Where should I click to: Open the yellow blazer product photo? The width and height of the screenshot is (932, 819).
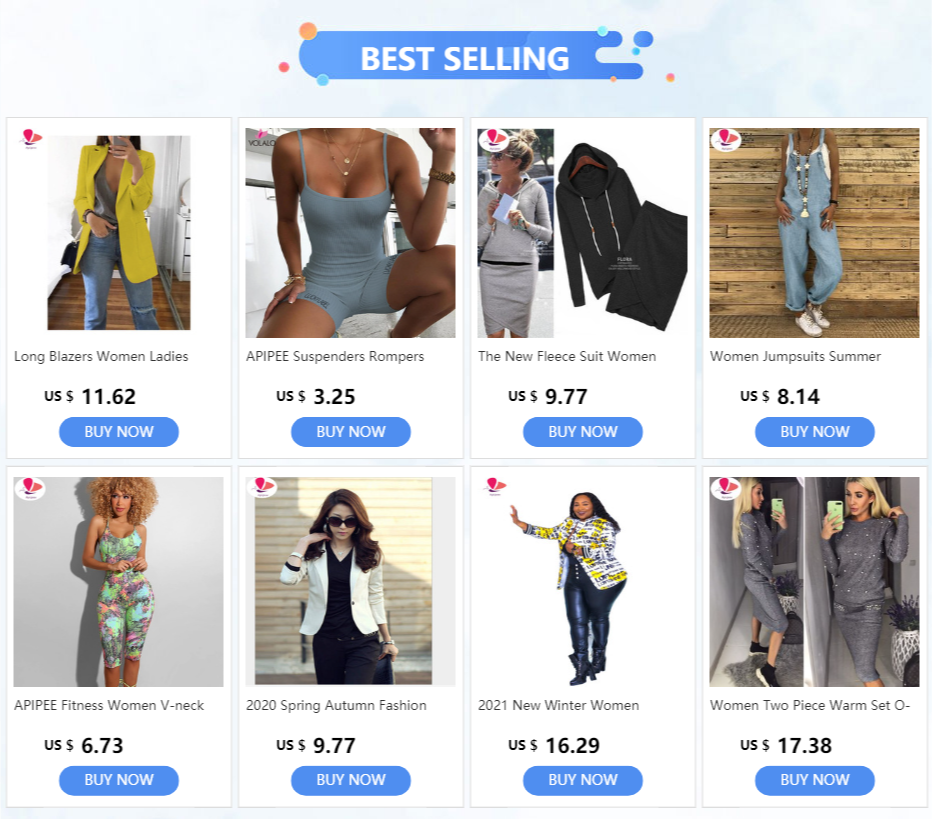coord(119,232)
